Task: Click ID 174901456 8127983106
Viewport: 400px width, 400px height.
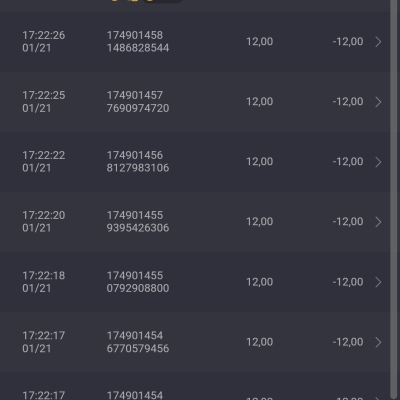Action: tap(138, 162)
